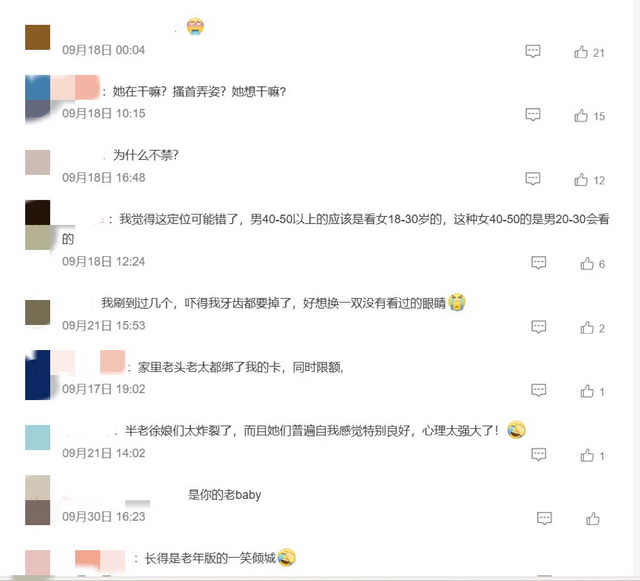Open the dark blue avatar beside '家里老头老太' comment
This screenshot has height=581, width=640.
pyautogui.click(x=38, y=375)
